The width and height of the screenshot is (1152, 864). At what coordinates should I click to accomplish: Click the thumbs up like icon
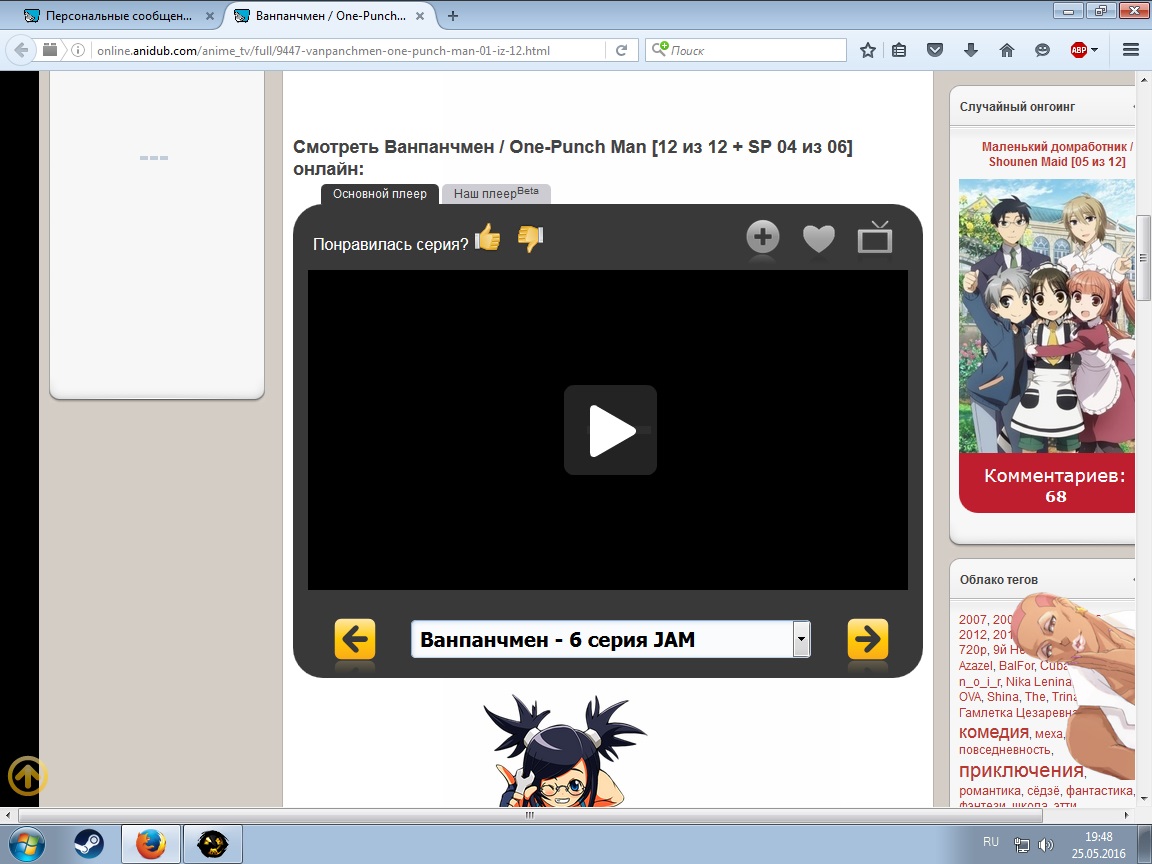(488, 237)
